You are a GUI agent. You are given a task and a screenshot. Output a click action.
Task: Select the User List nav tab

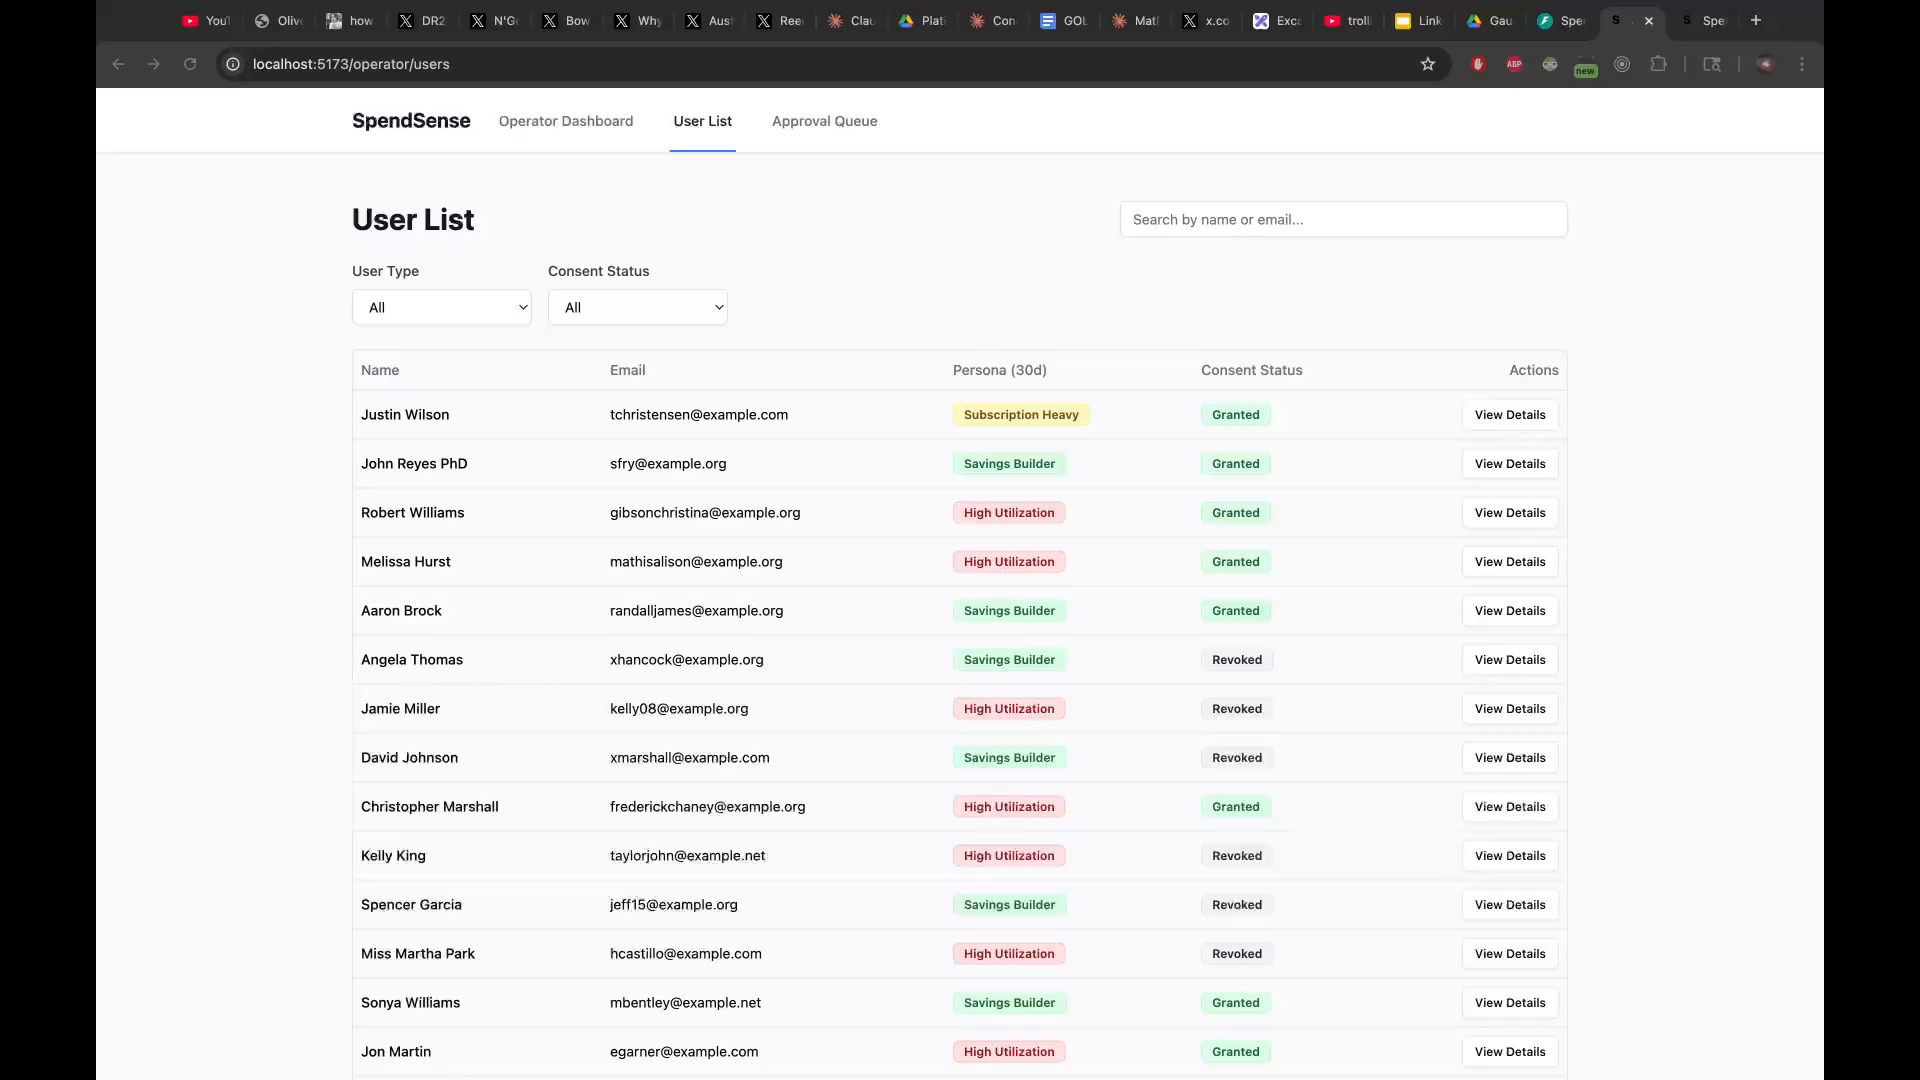point(702,121)
